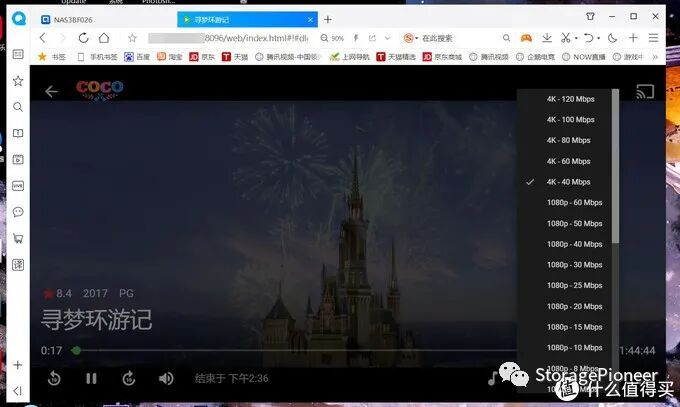Expand the bookmarks bar overflow chevron

click(x=655, y=57)
